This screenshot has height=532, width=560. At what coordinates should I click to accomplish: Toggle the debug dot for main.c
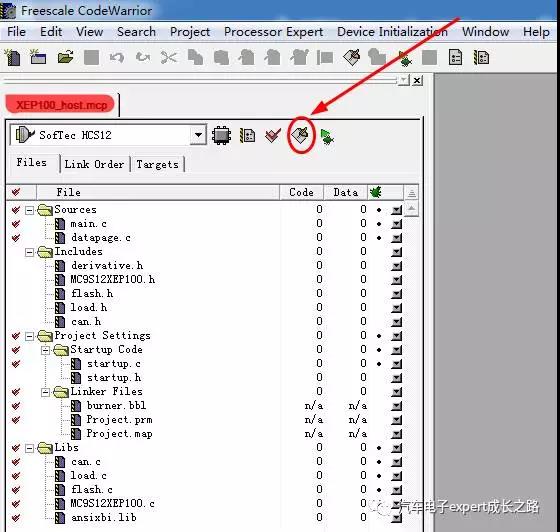coord(379,224)
